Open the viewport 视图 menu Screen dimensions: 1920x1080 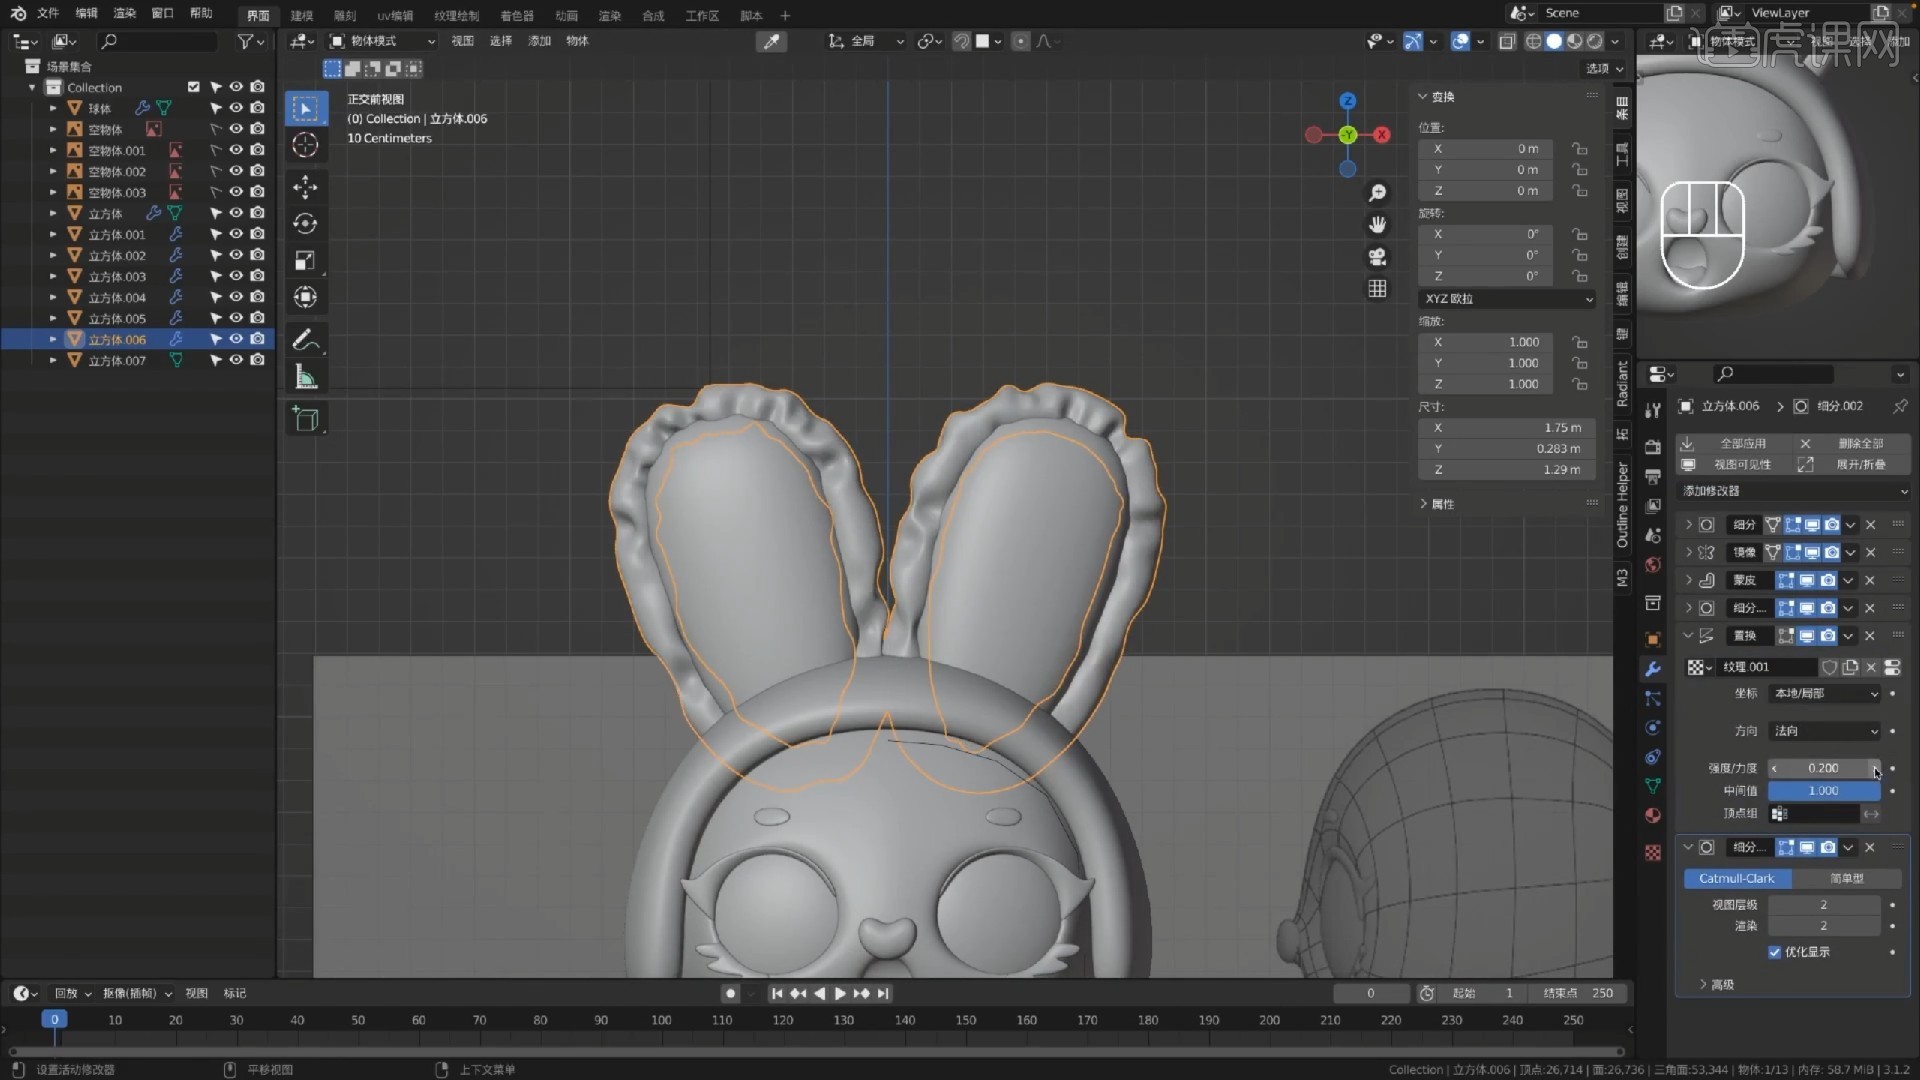[x=462, y=41]
